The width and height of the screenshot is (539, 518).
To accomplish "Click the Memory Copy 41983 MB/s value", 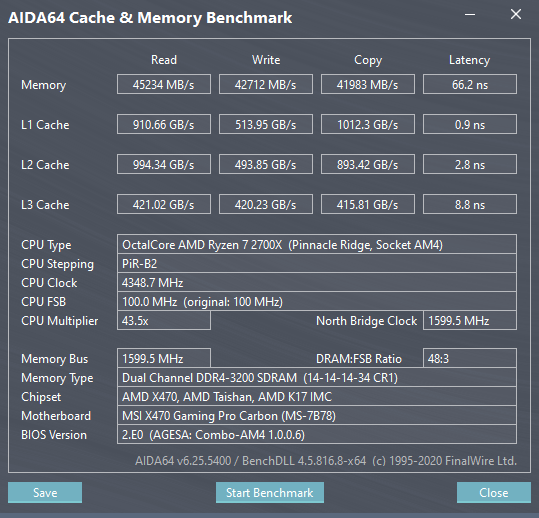I will [x=368, y=84].
